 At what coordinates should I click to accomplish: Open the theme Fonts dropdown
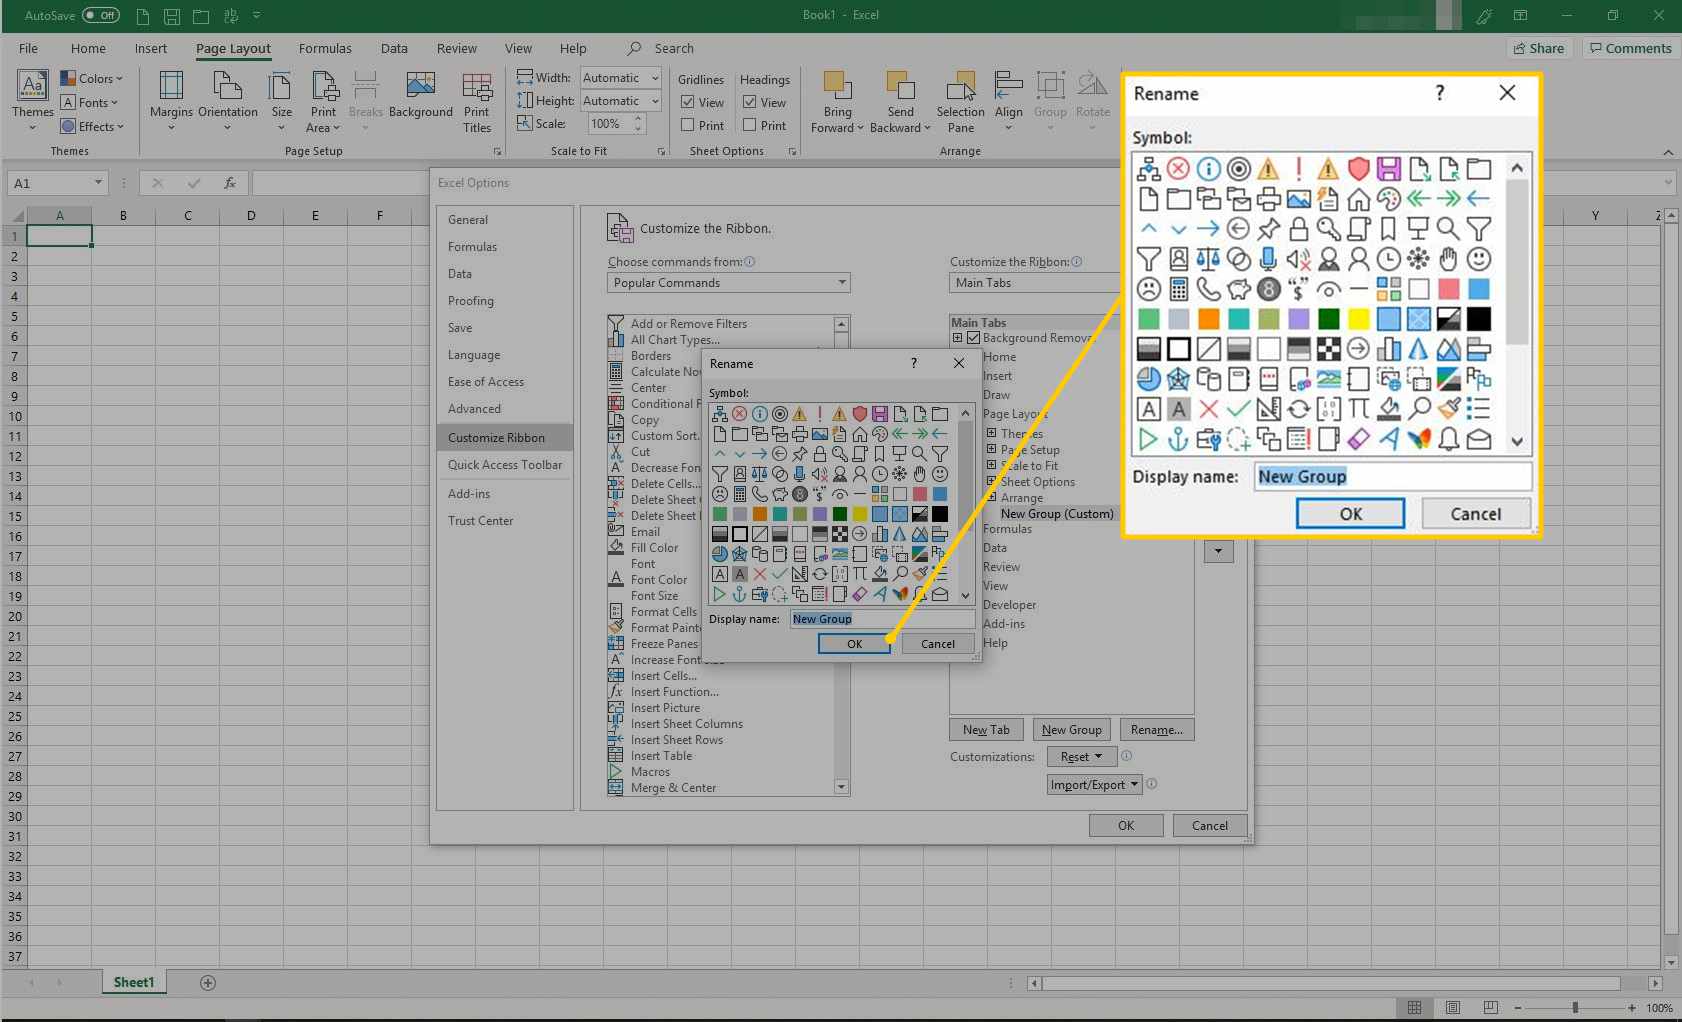pos(89,102)
